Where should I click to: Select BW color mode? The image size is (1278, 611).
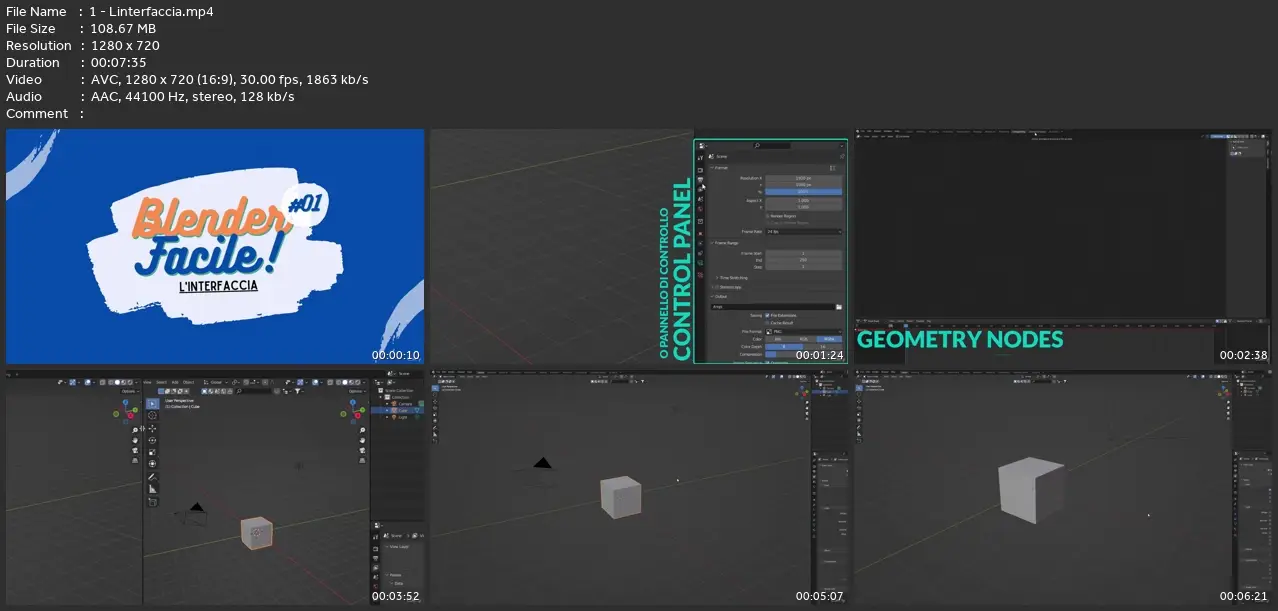[x=777, y=339]
